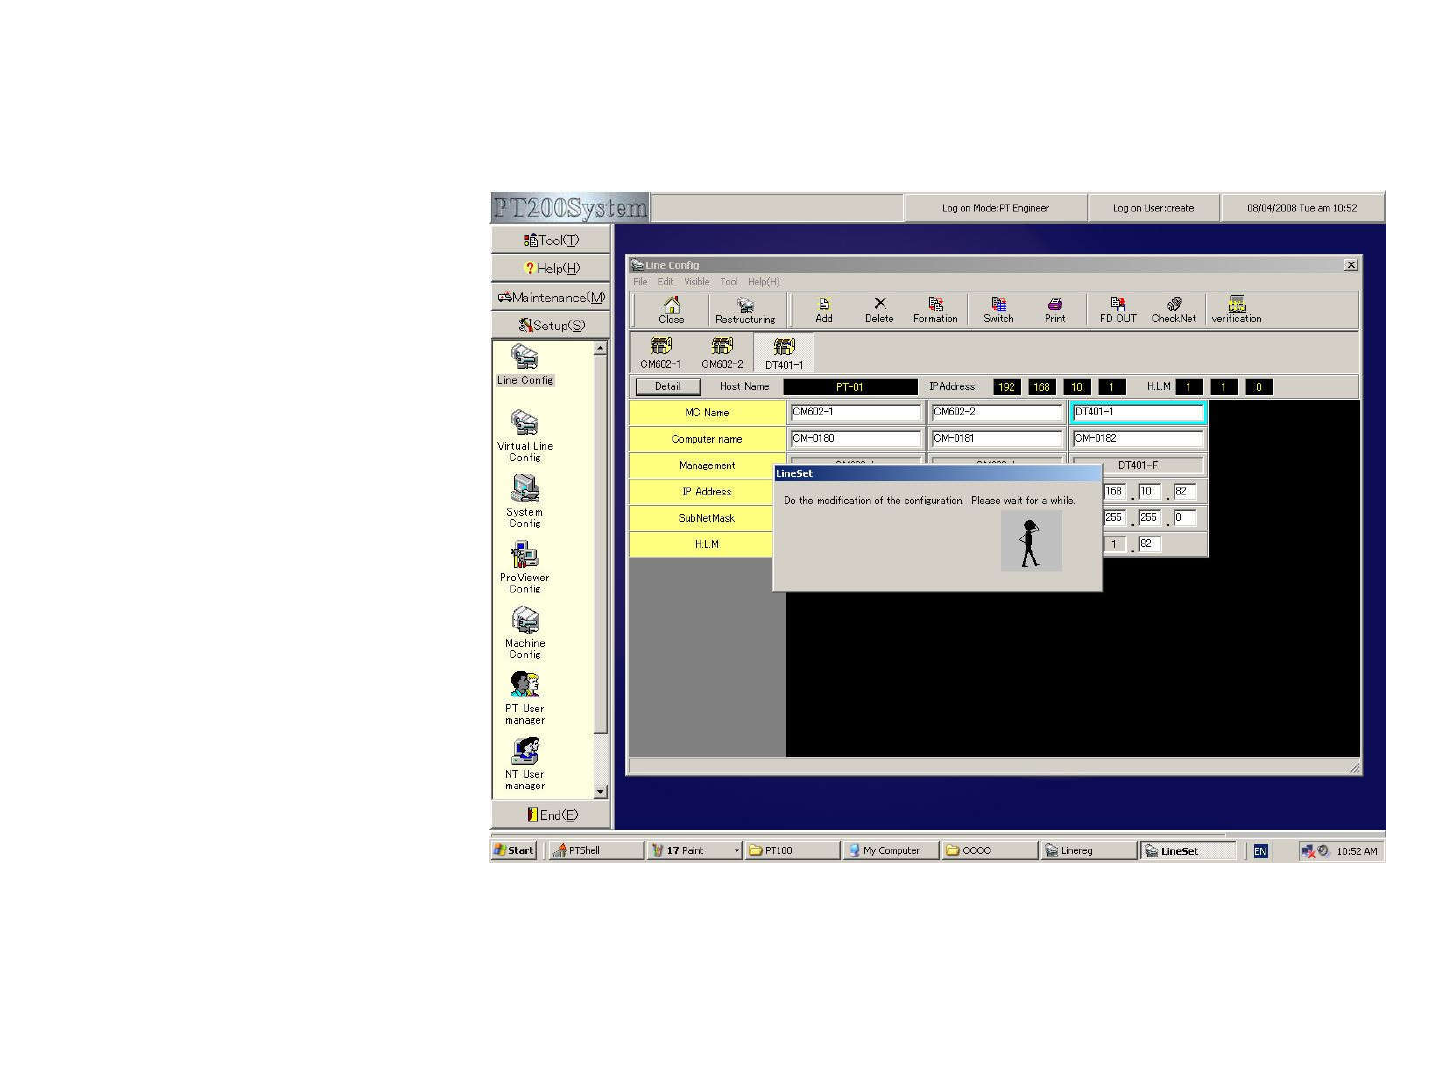Screen dimensions: 1433x1075
Task: Switch to PT100 folder in taskbar
Action: coord(792,851)
